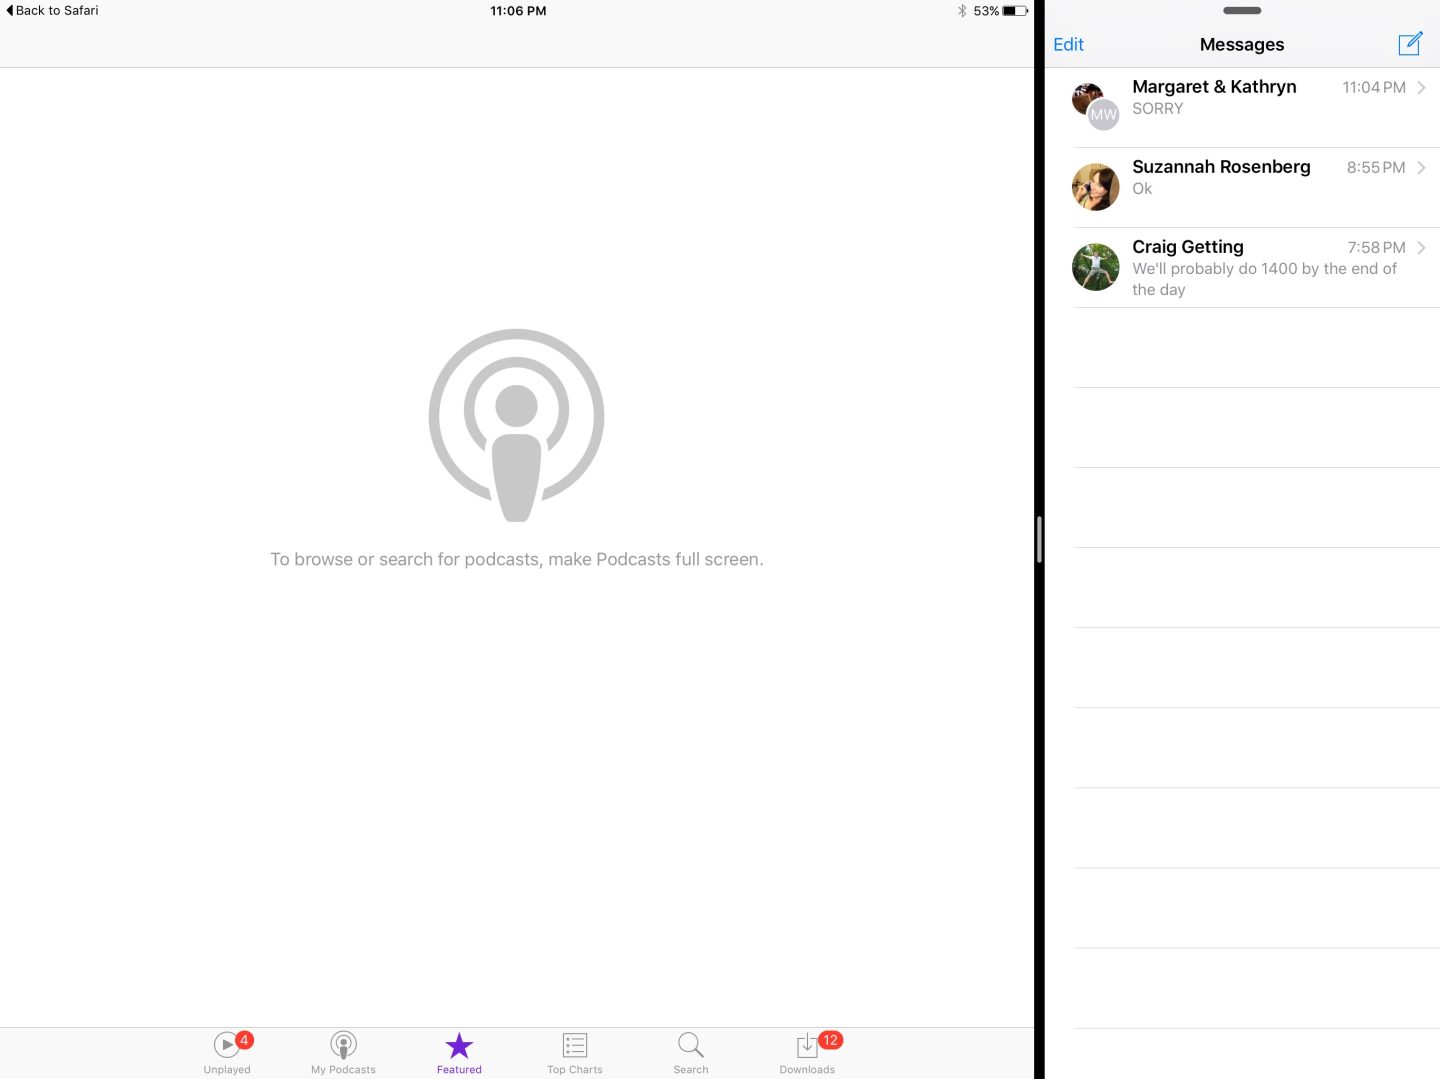
Task: Click the Margaret & Kathryn group avatar
Action: coord(1095,106)
